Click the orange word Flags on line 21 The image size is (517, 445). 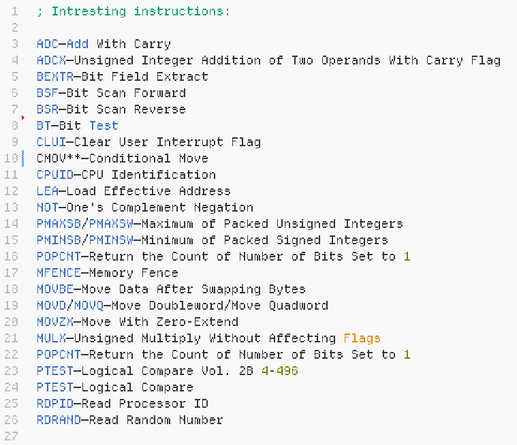coord(362,338)
